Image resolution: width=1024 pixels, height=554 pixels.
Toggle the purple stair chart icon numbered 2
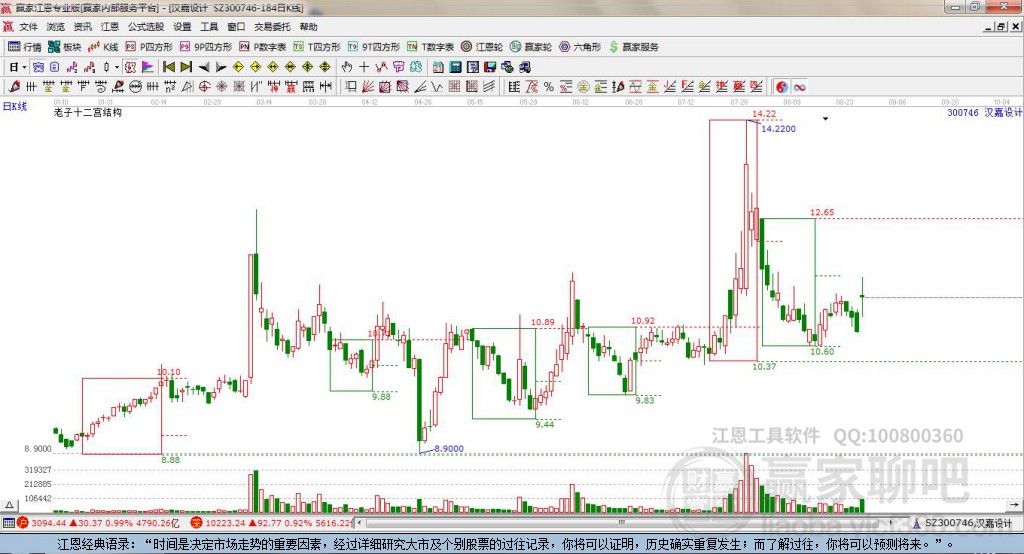coord(72,67)
